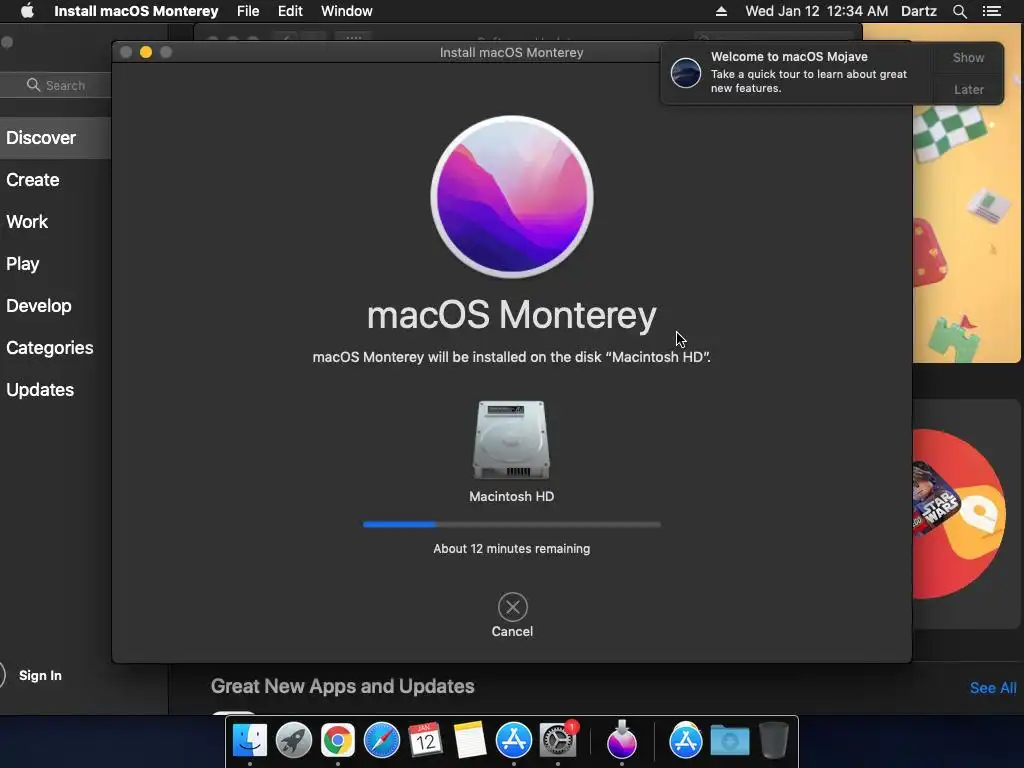Select Play in App Store sidebar
The image size is (1024, 768).
click(x=23, y=264)
